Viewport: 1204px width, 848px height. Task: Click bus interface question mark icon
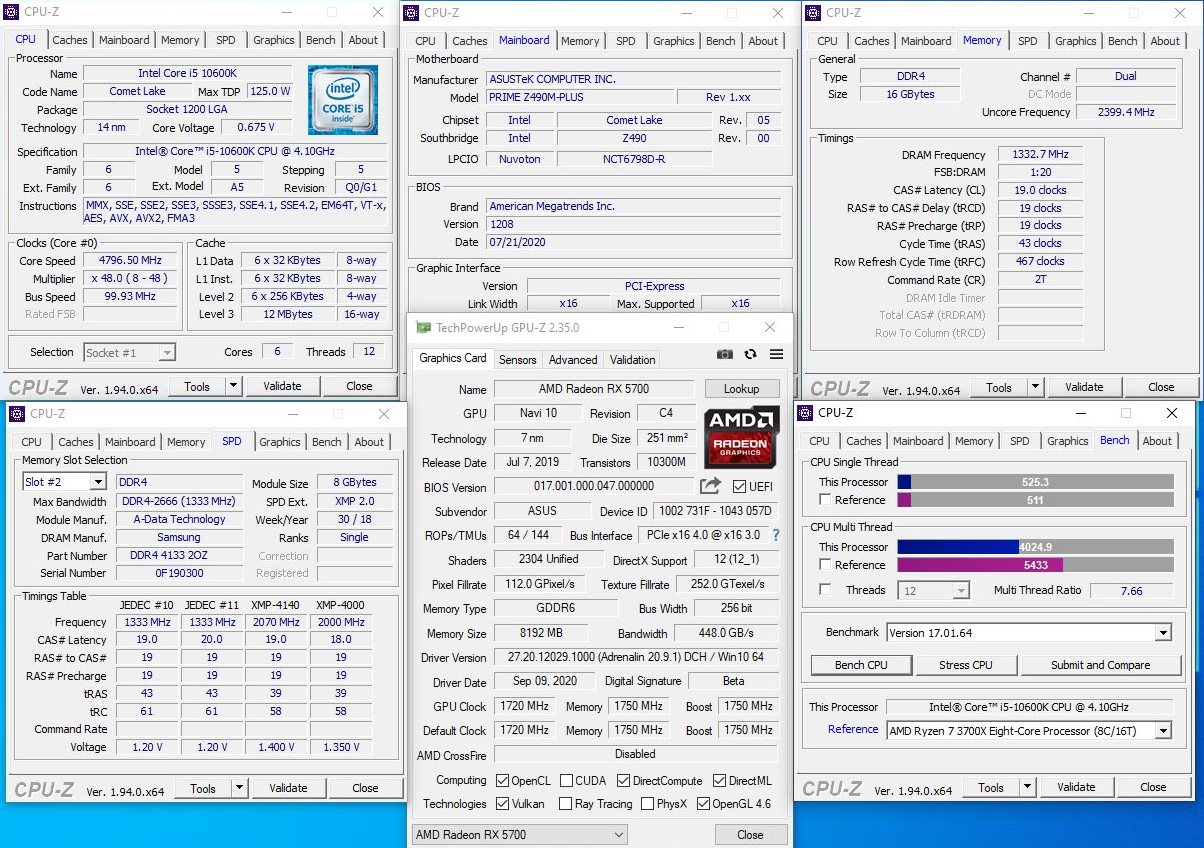[775, 536]
